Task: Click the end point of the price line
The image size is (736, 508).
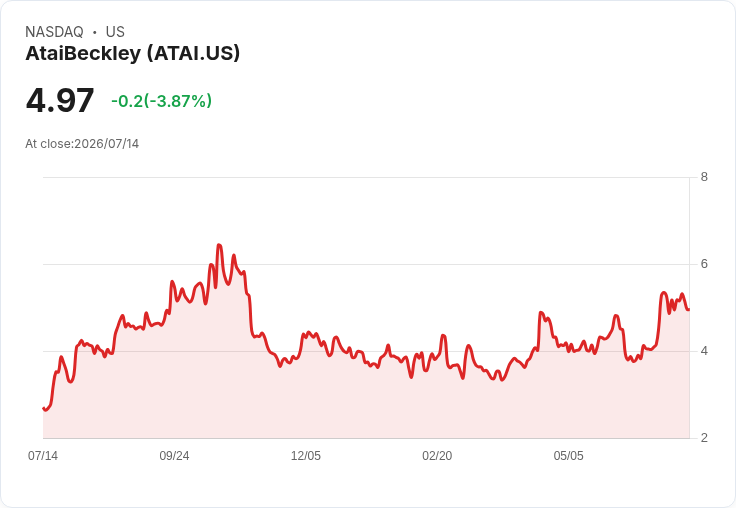Action: click(688, 309)
